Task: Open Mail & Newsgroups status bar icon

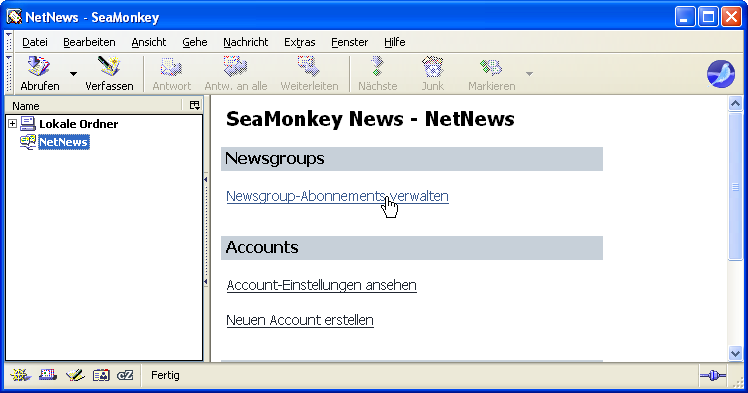Action: 48,375
